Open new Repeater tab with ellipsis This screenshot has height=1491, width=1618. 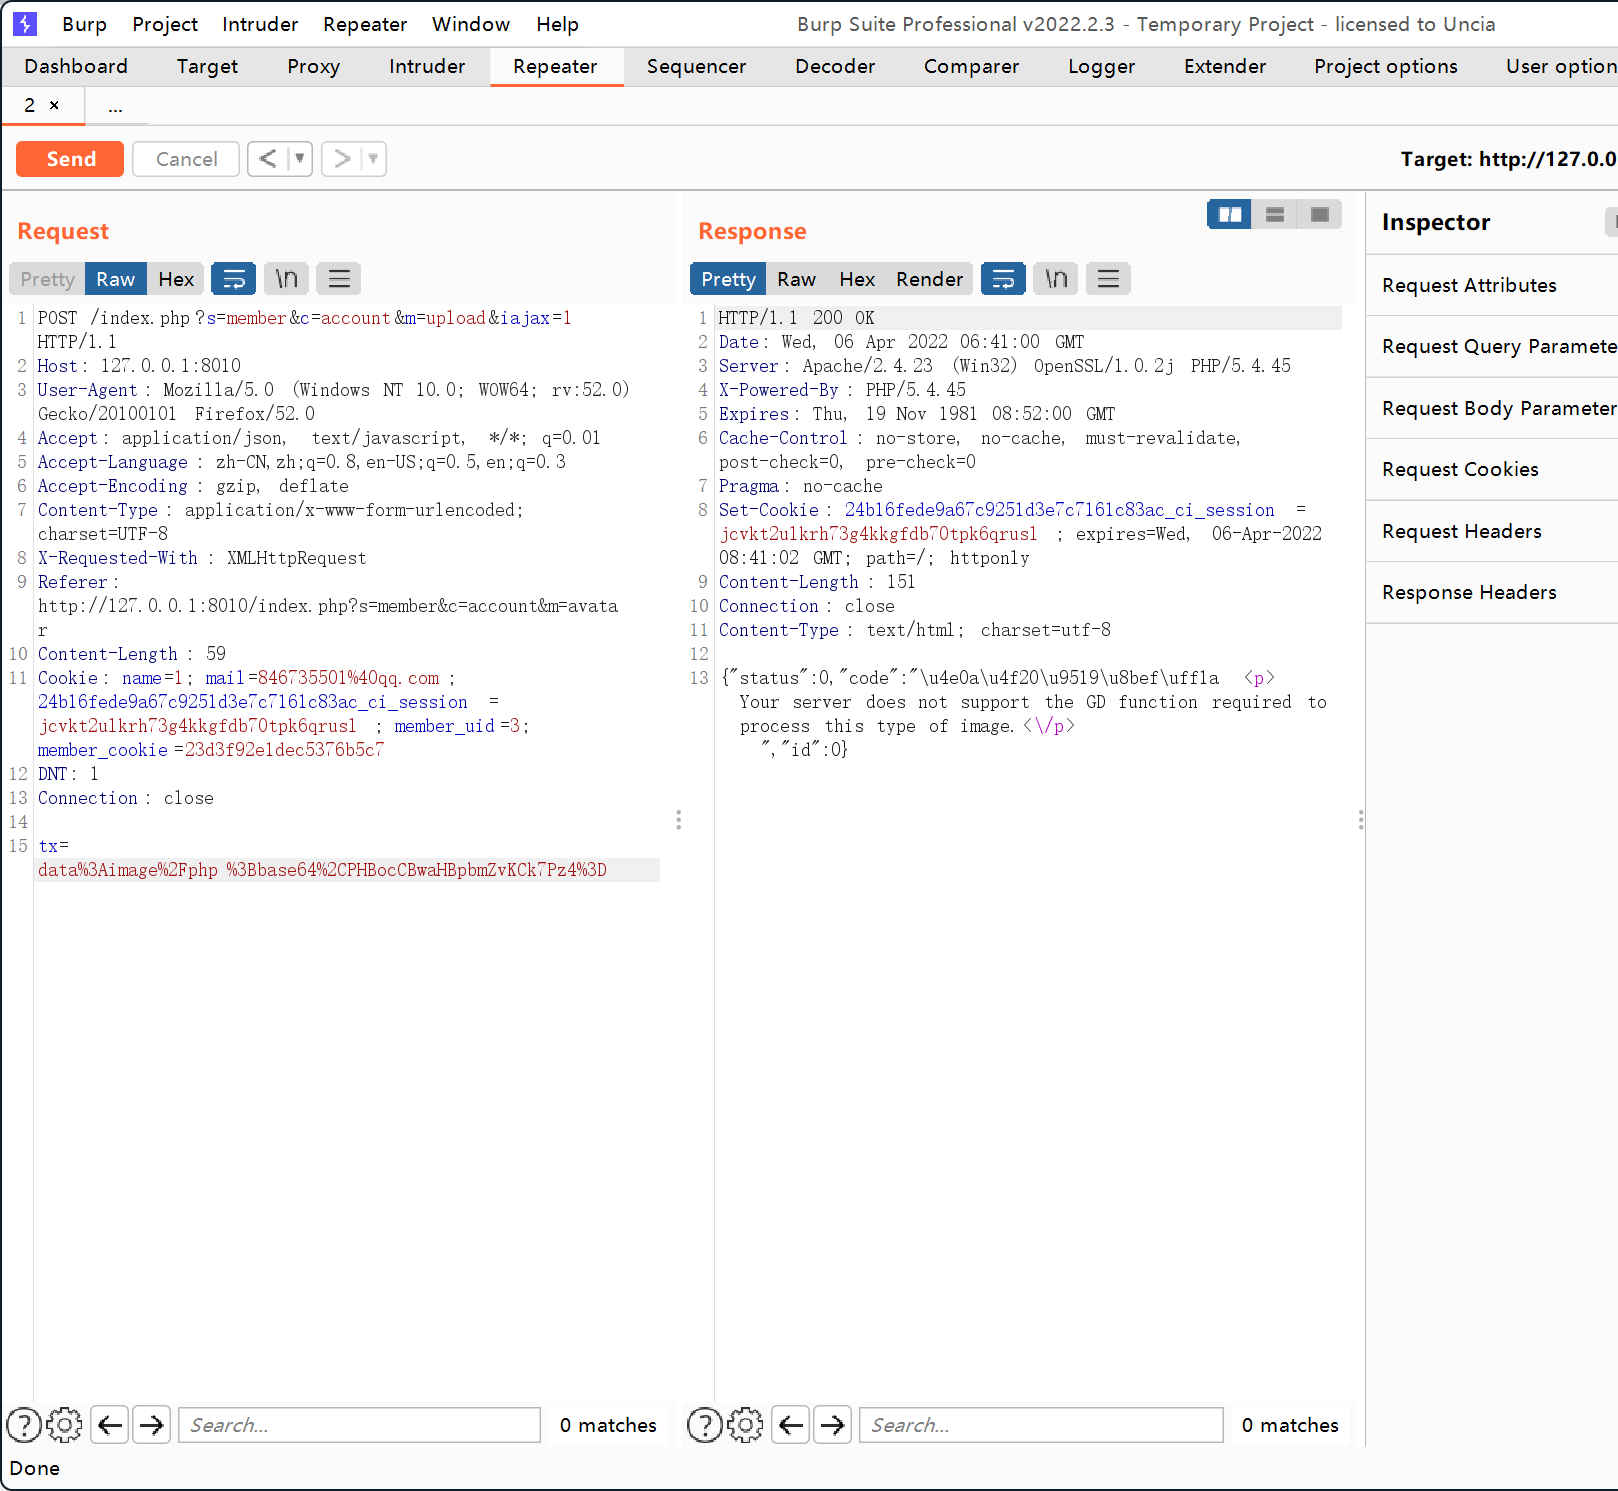[x=116, y=106]
